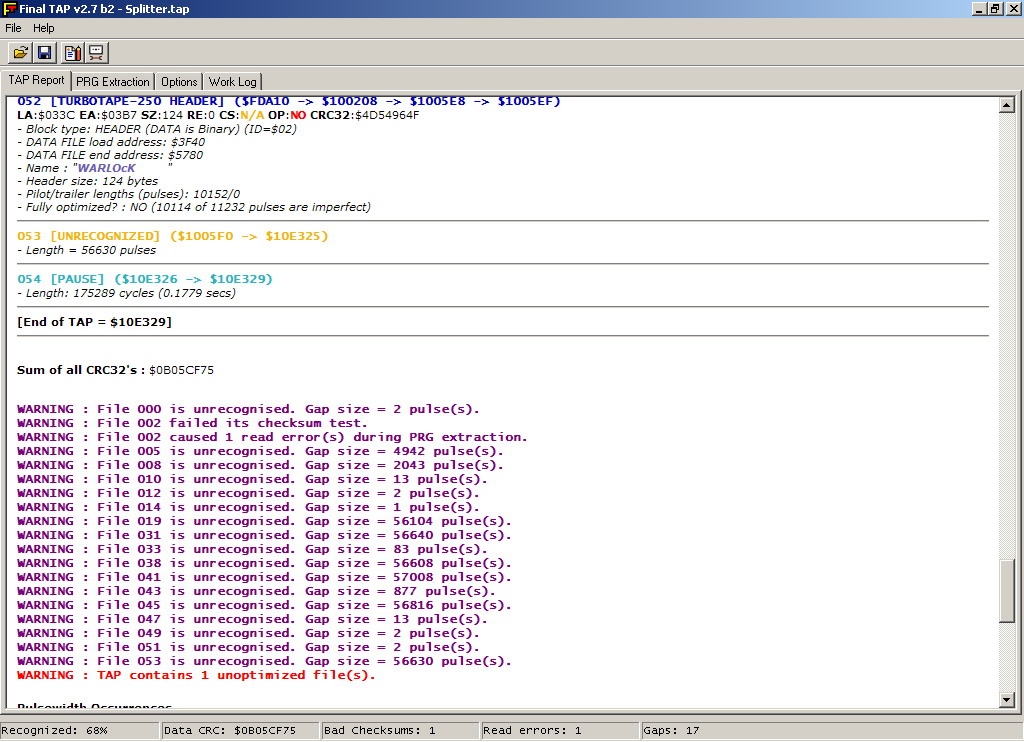Image resolution: width=1024 pixels, height=742 pixels.
Task: Click the floppy disk save icon
Action: 45,53
